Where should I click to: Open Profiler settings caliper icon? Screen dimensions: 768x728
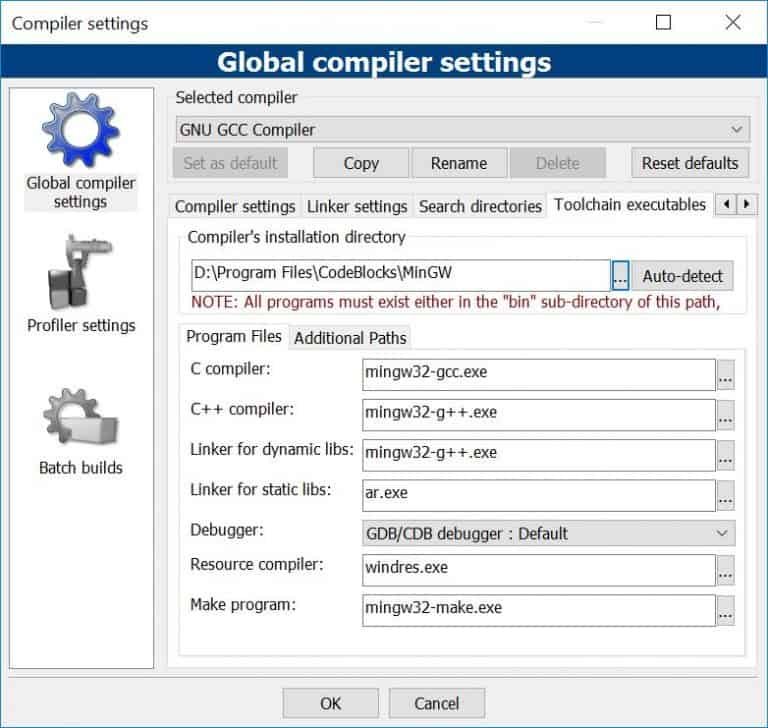click(x=80, y=272)
